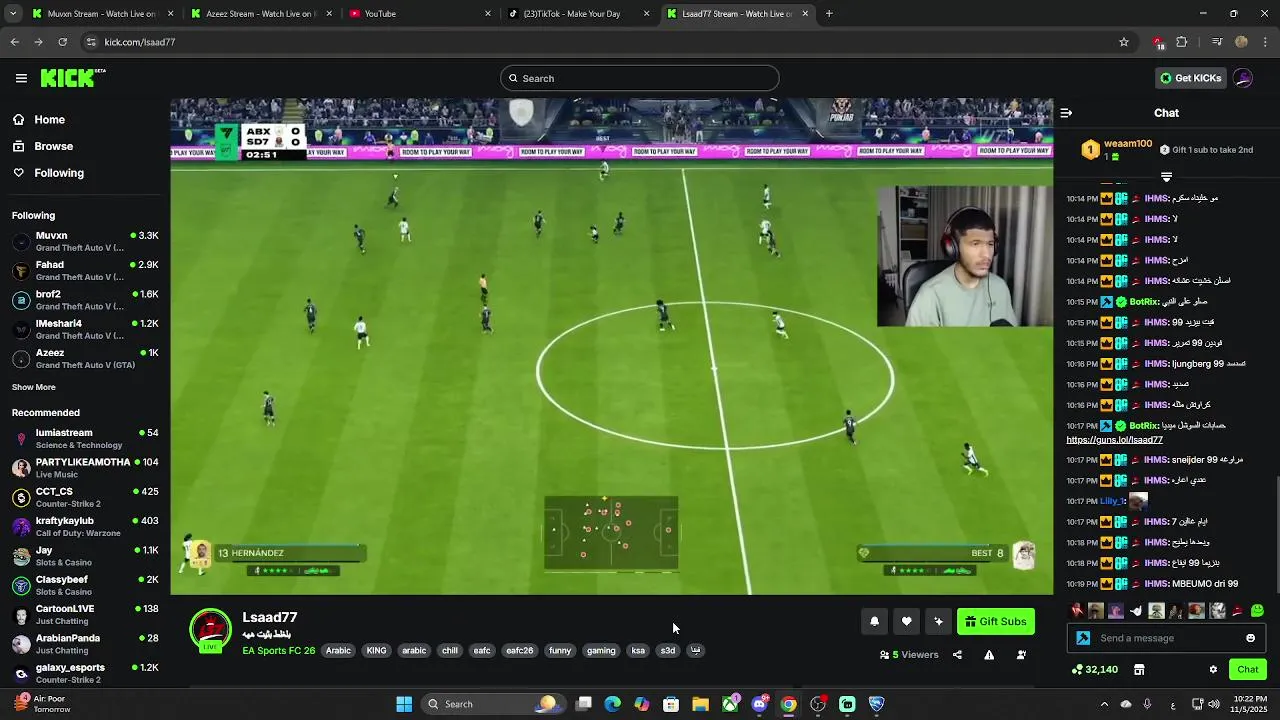This screenshot has height=720, width=1280.
Task: Share the stream via share icon
Action: 957,655
